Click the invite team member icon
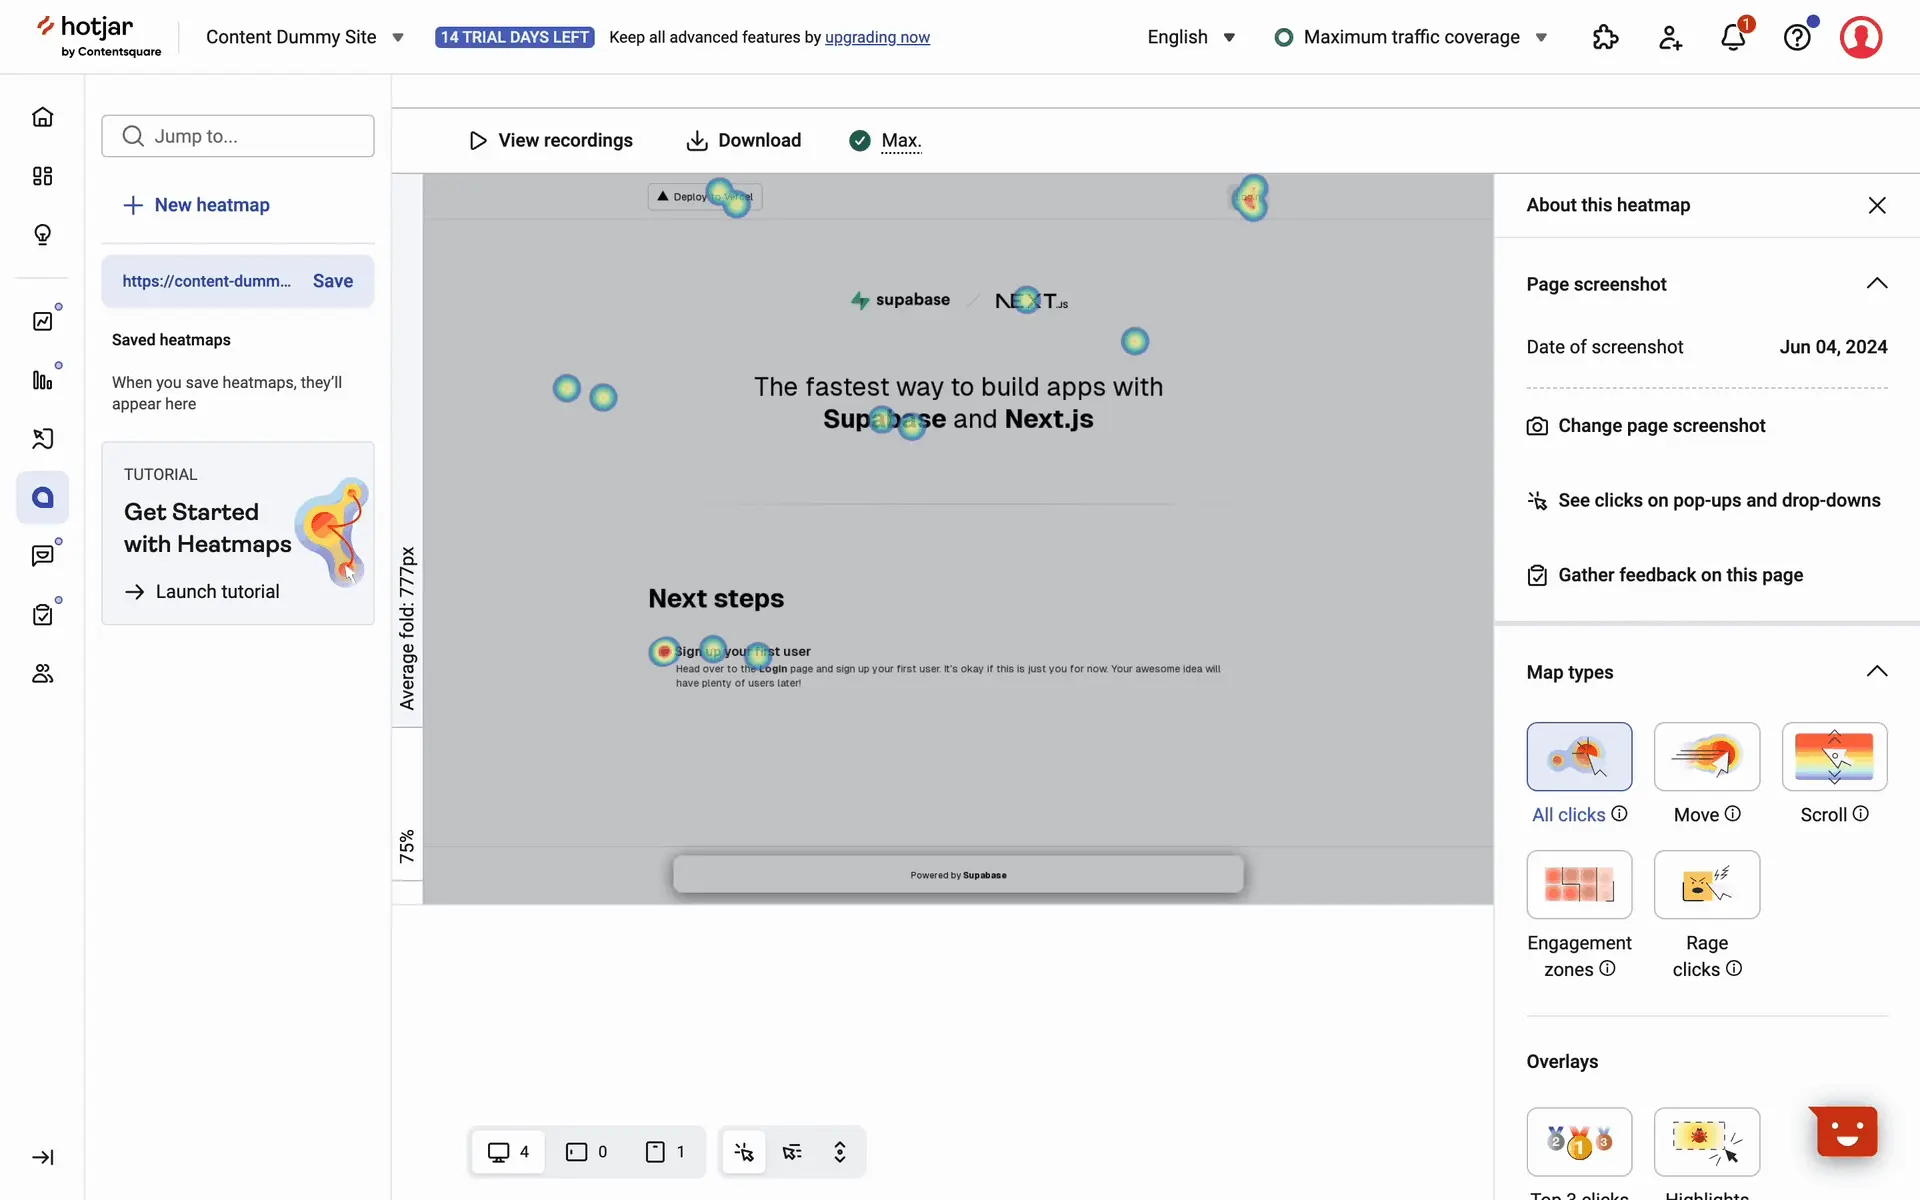 coord(1670,38)
